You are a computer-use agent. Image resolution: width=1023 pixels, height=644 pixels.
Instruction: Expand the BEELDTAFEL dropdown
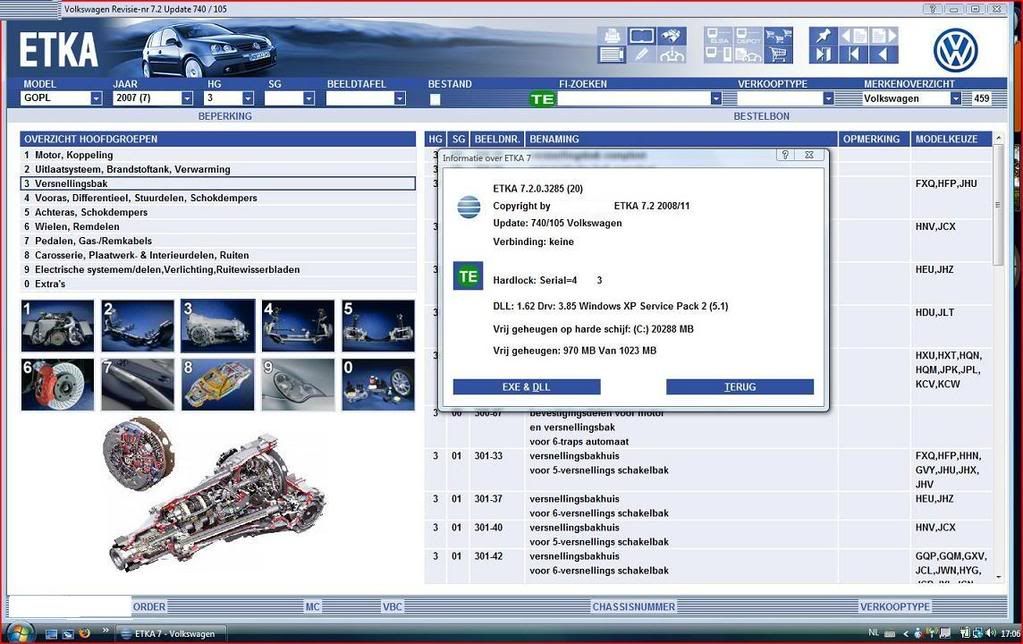400,99
